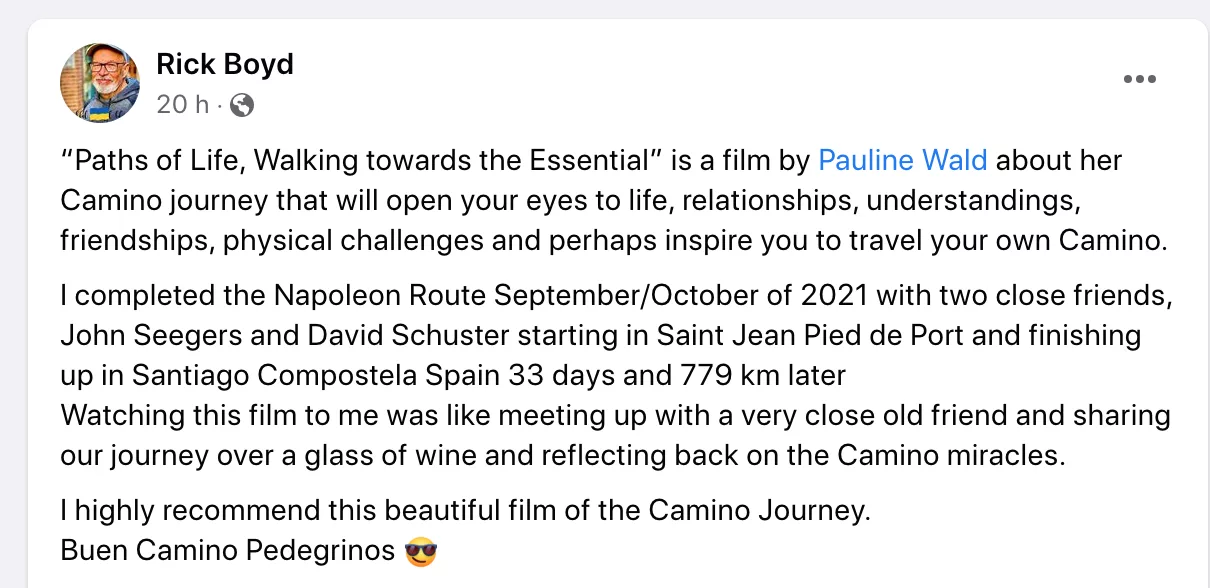Click the closing line "Buen Camino Pedegrinos"
The image size is (1210, 588).
(228, 551)
